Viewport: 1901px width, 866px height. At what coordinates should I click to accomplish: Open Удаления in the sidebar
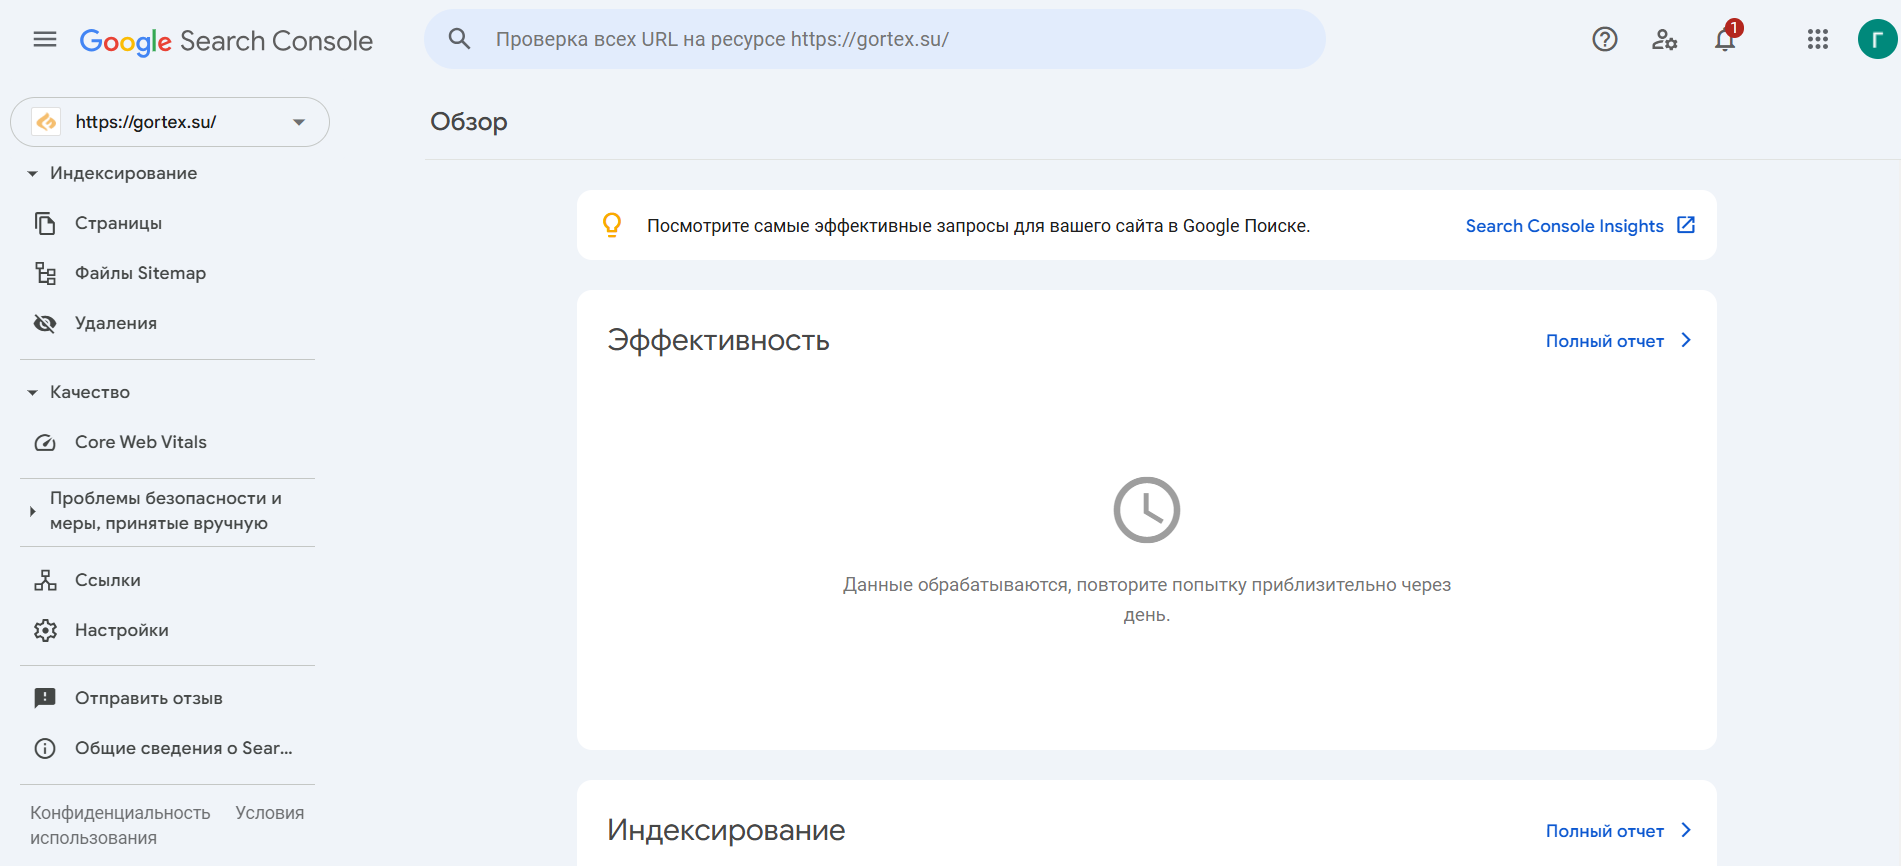tap(116, 323)
